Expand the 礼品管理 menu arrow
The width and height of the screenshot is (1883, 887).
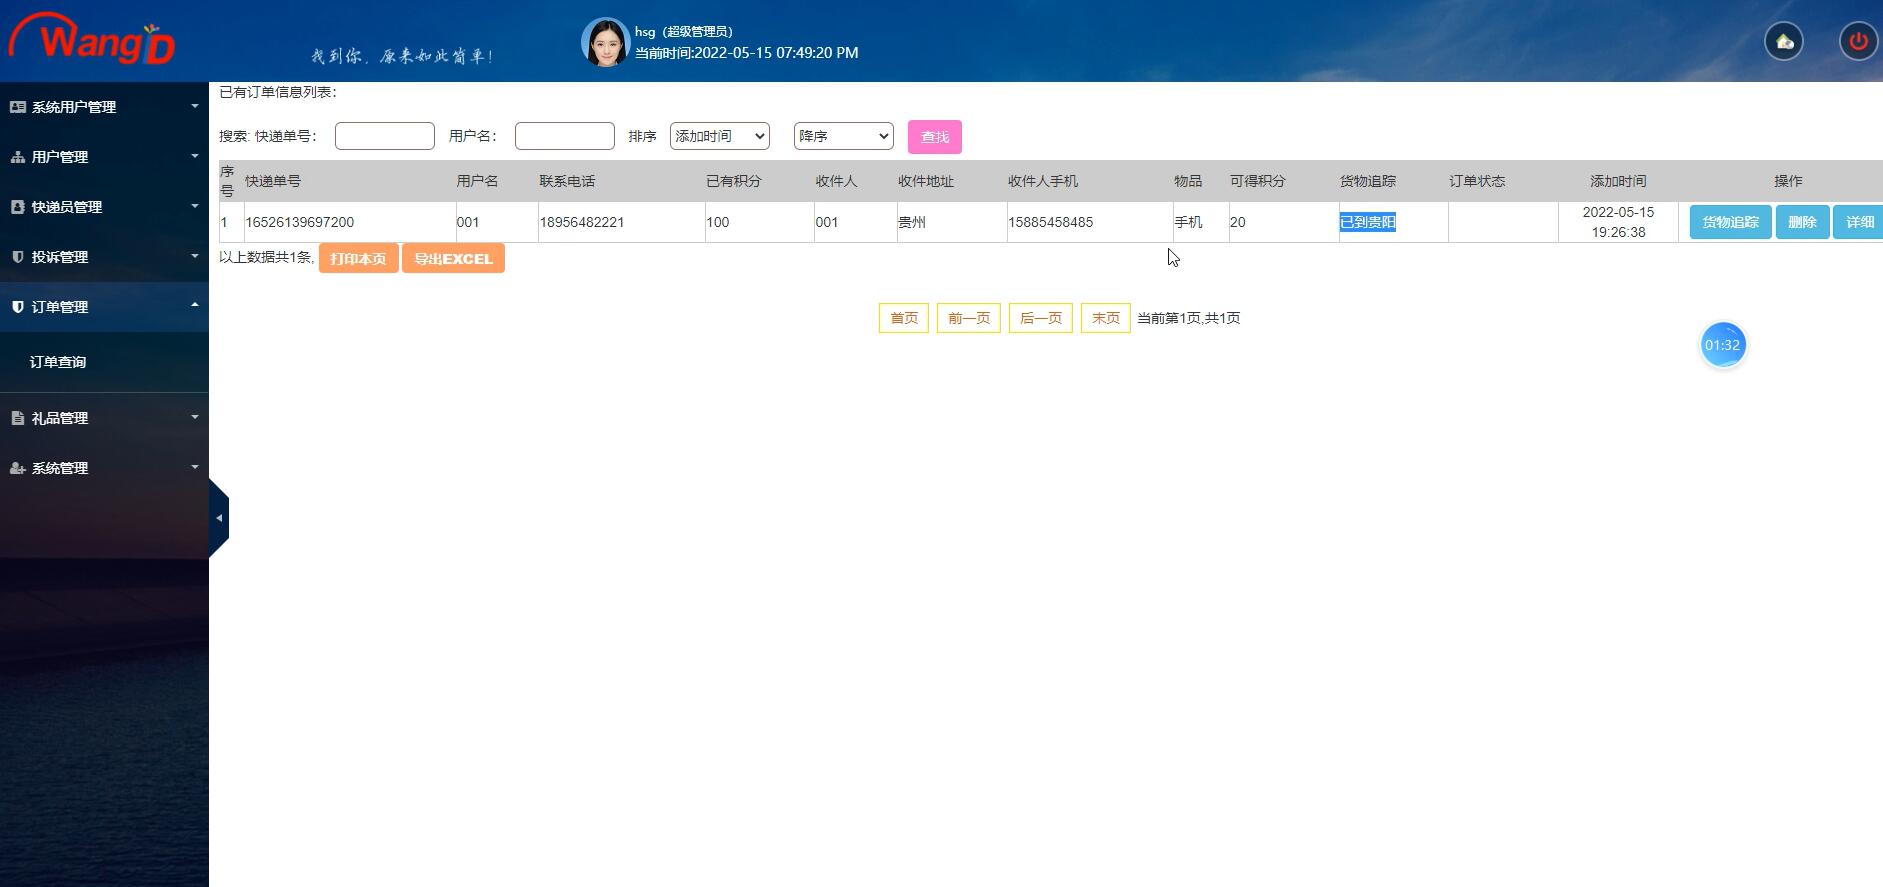tap(195, 417)
